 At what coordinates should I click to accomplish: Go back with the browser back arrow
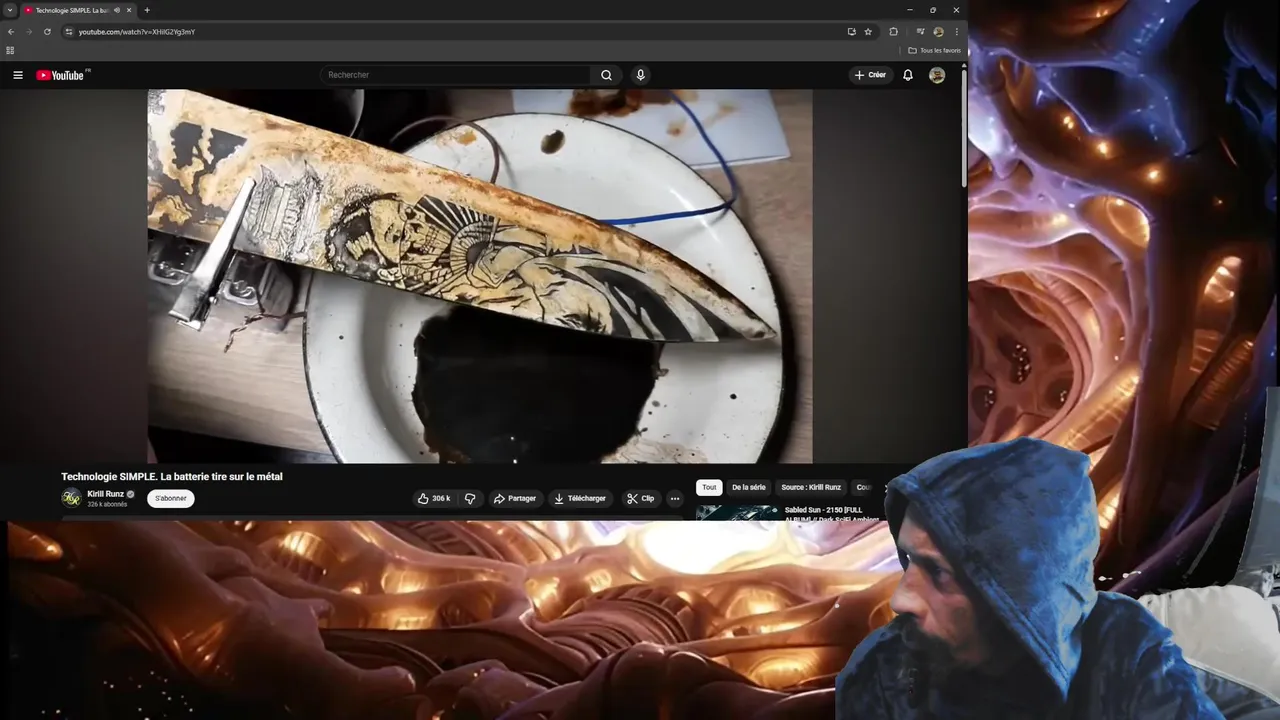click(11, 32)
